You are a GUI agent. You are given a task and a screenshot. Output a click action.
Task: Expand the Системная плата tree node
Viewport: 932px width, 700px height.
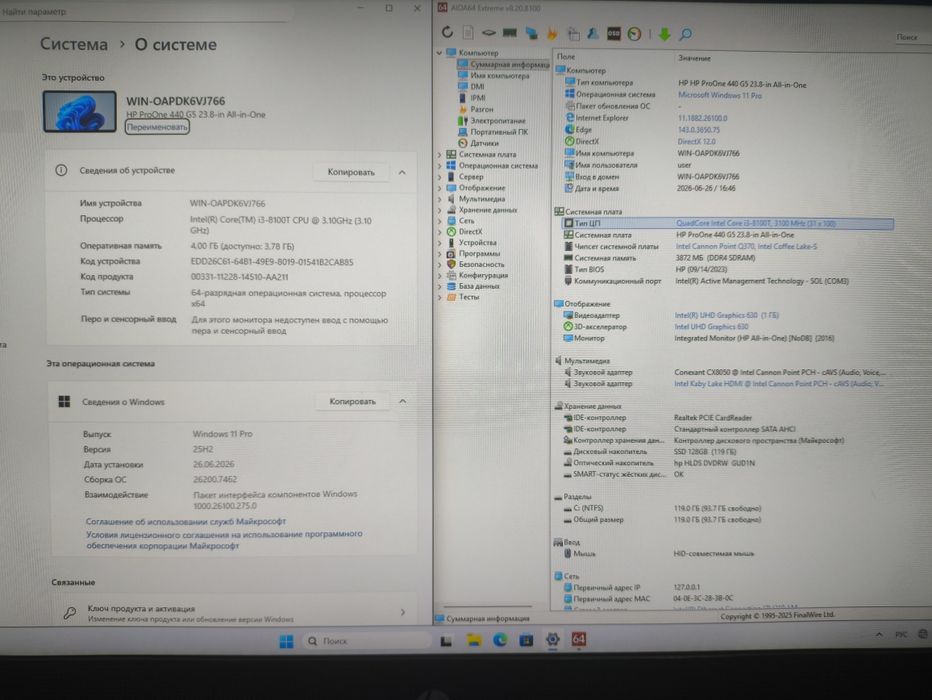[x=439, y=154]
